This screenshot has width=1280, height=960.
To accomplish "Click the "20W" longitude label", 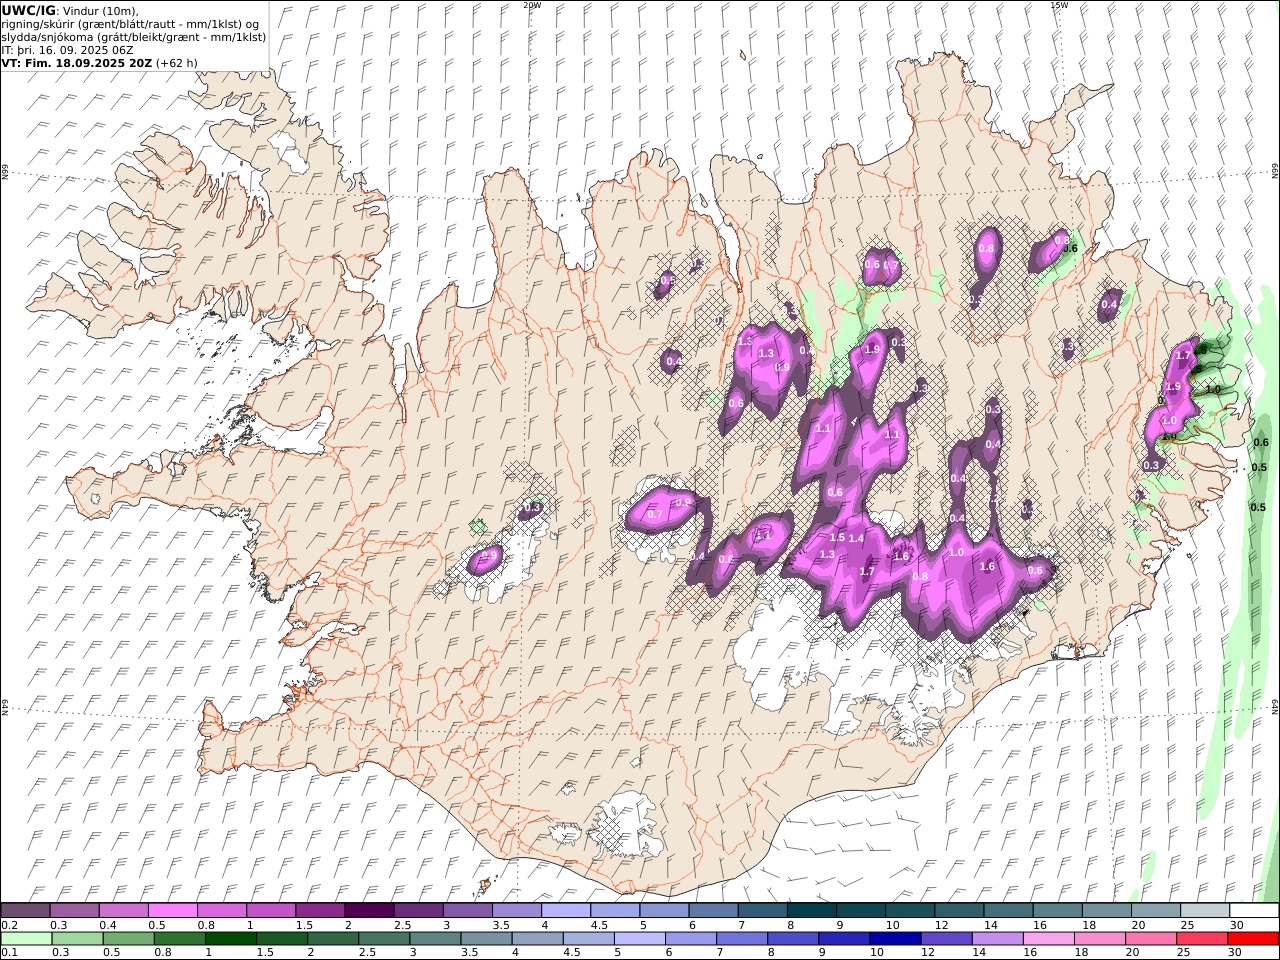I will click(532, 4).
